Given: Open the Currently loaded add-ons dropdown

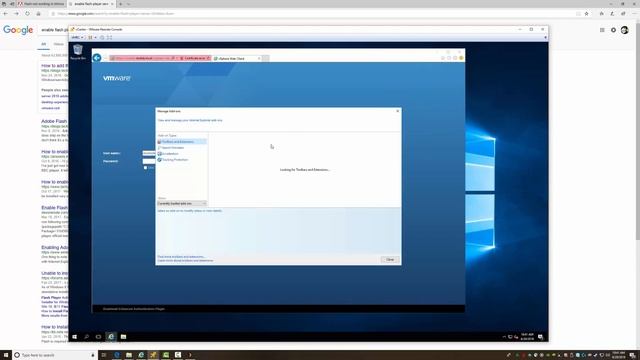Looking at the screenshot, I should pos(182,203).
